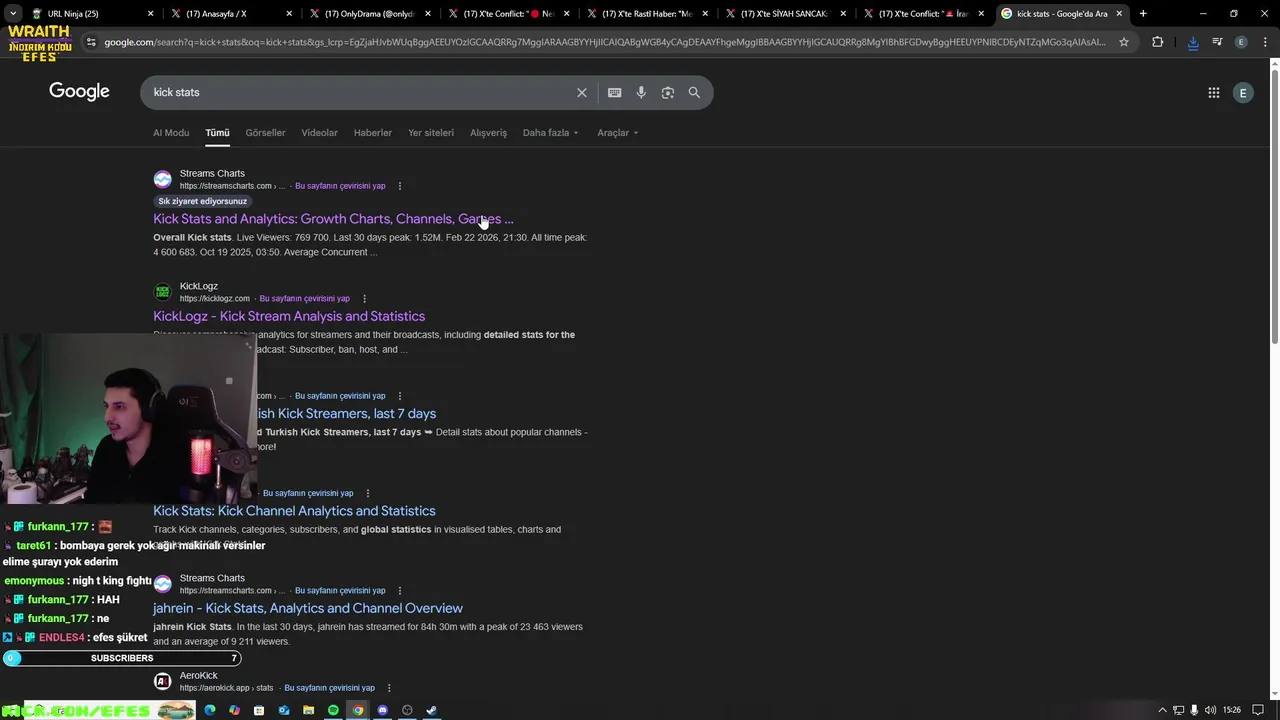
Task: Show Chrome downloads
Action: [1193, 42]
